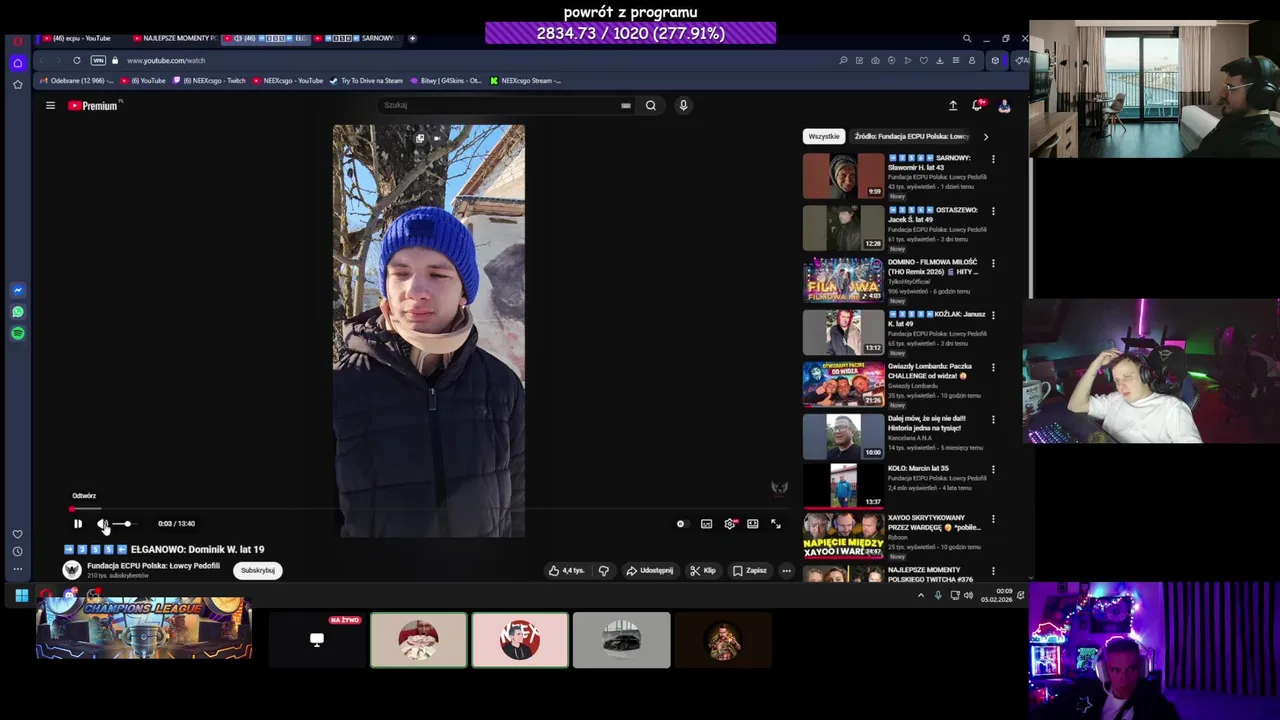This screenshot has height=720, width=1280.
Task: Start voice search with microphone icon
Action: coord(684,105)
